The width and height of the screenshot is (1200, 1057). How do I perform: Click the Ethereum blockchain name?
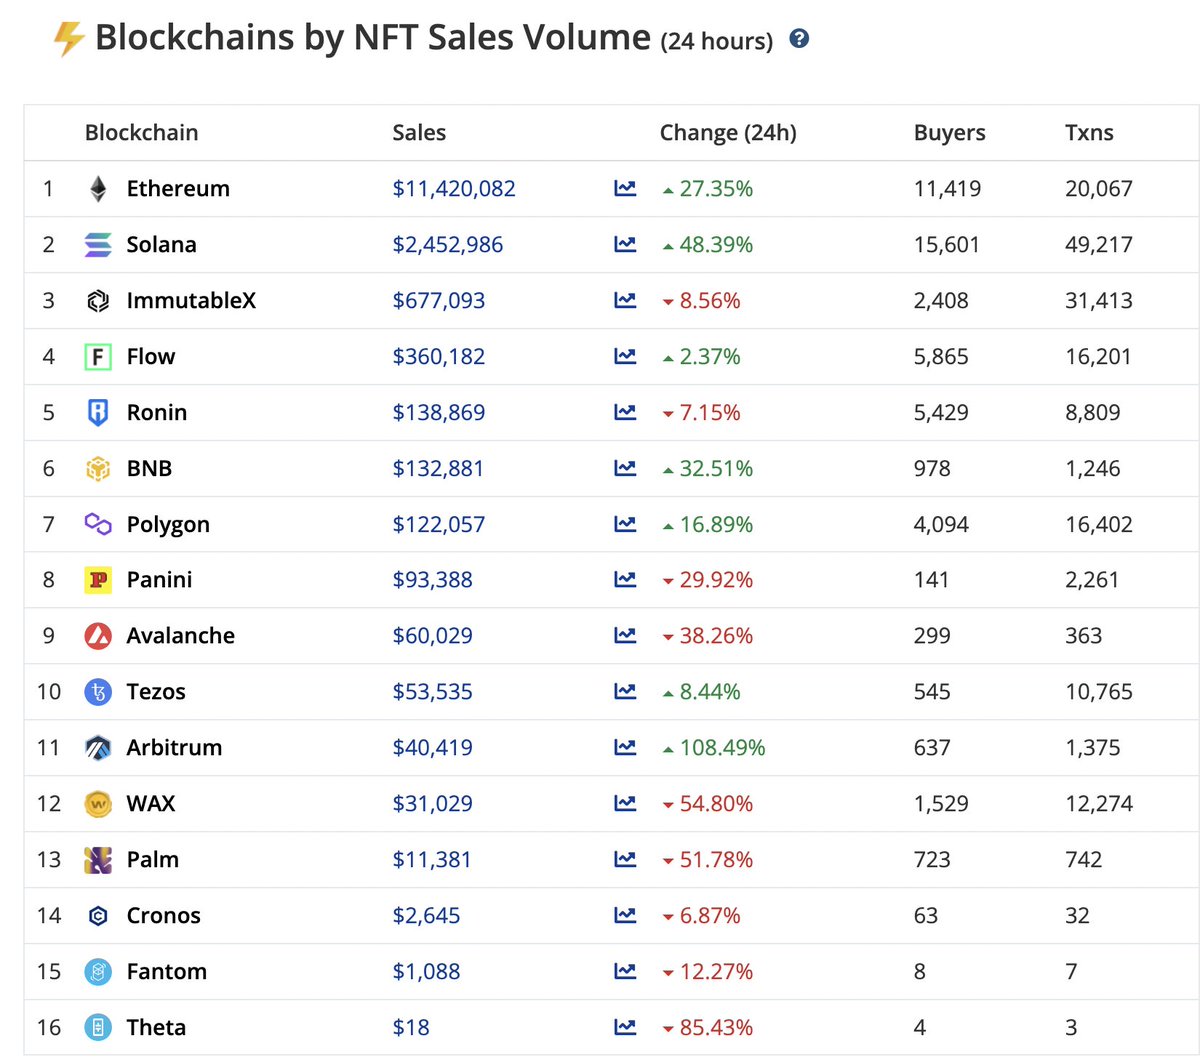coord(178,188)
